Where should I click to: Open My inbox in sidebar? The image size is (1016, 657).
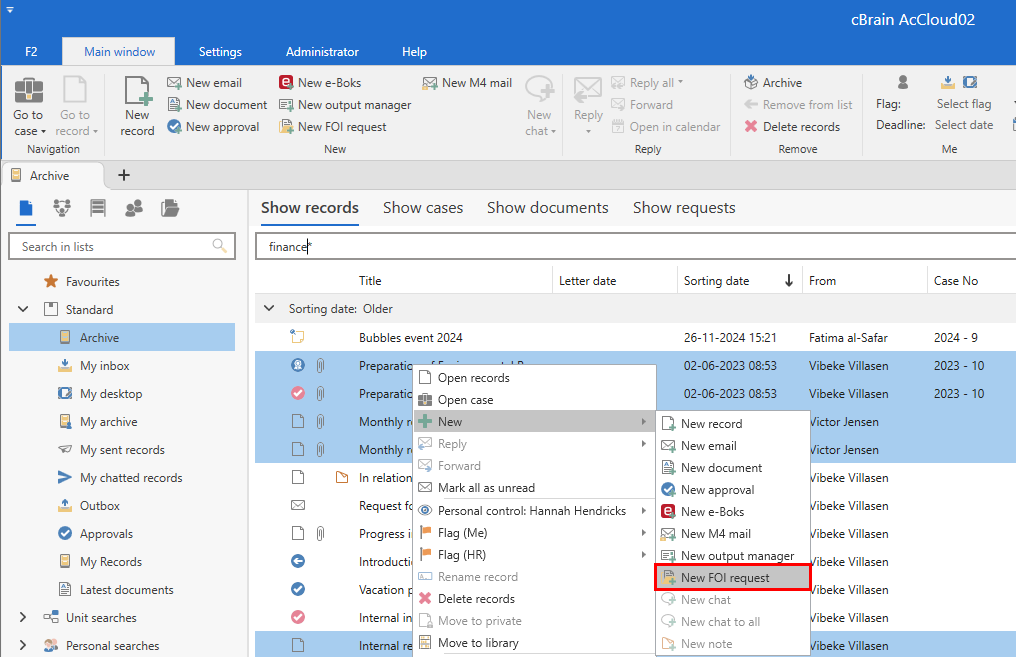click(x=104, y=366)
